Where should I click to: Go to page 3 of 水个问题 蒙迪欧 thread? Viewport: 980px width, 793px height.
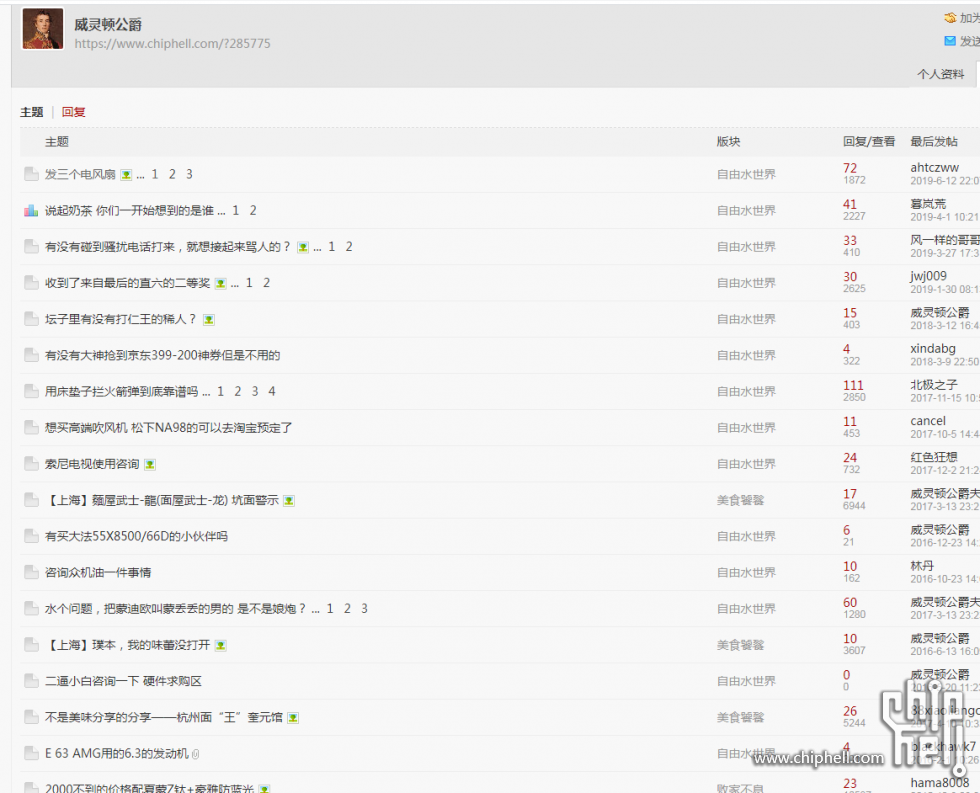click(364, 609)
